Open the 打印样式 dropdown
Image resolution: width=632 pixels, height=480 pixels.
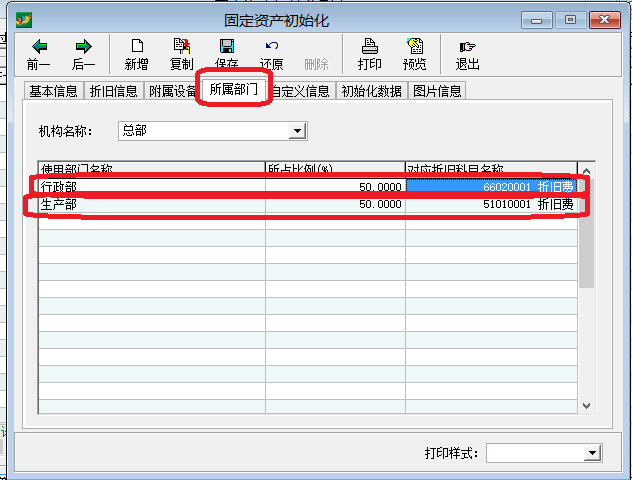[x=592, y=454]
